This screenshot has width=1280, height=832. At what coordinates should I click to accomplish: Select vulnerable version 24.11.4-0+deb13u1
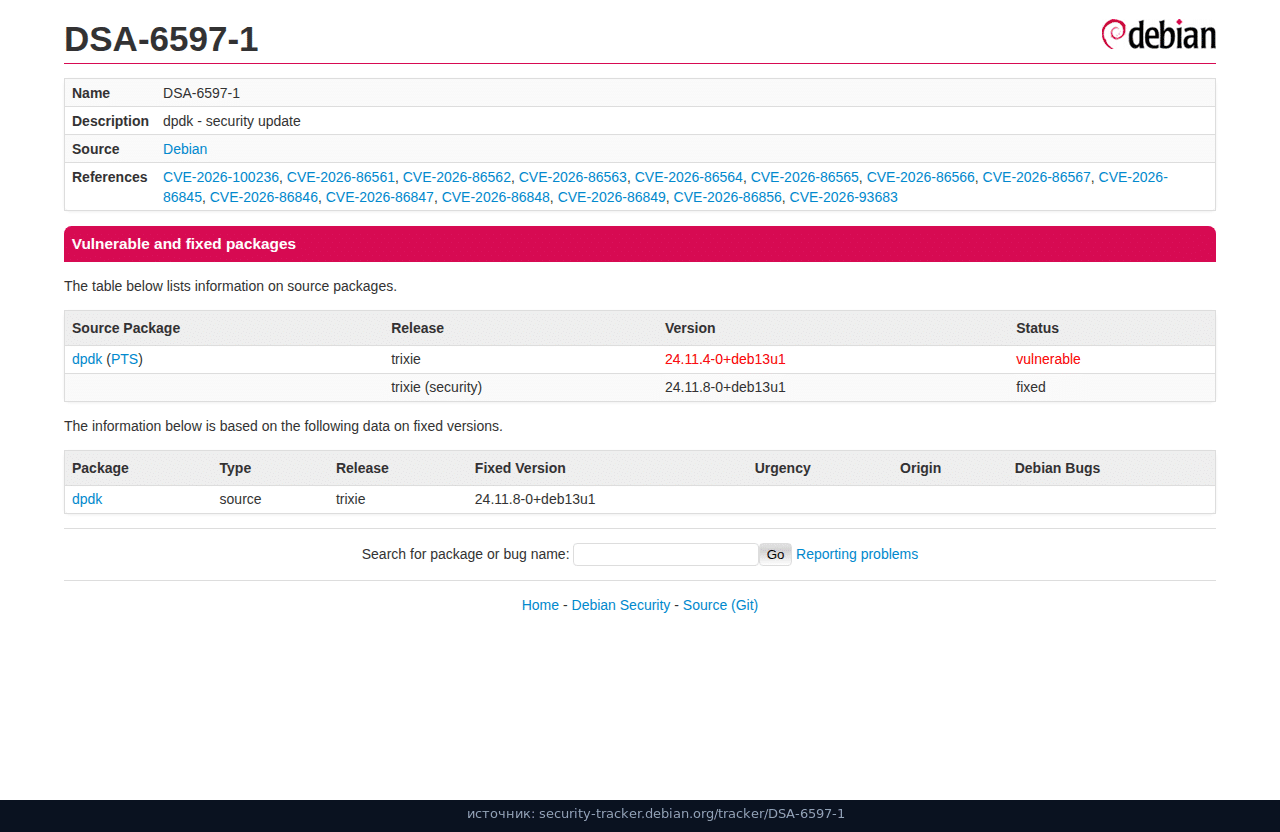coord(725,359)
